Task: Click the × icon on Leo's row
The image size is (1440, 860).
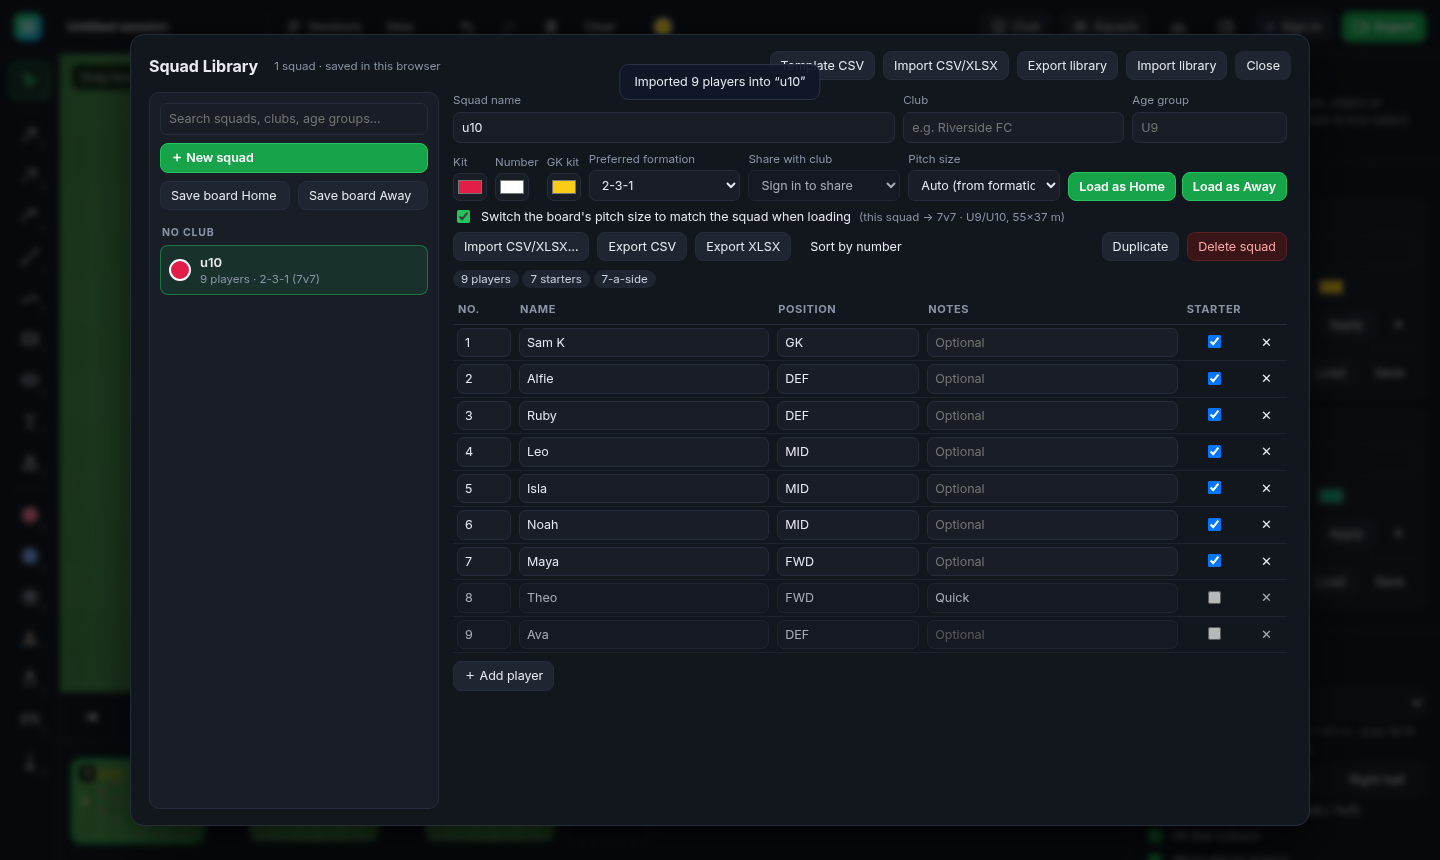Action: pos(1266,451)
